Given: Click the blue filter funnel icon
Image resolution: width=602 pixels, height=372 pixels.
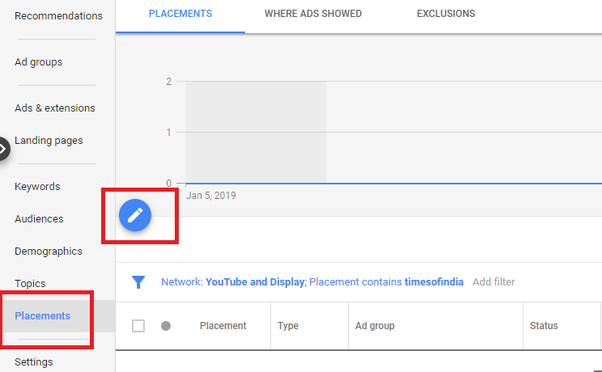Looking at the screenshot, I should click(138, 282).
